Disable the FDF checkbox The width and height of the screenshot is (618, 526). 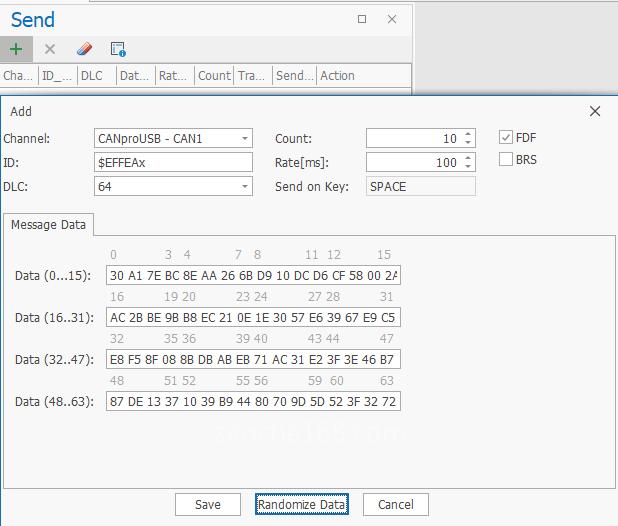coord(506,138)
